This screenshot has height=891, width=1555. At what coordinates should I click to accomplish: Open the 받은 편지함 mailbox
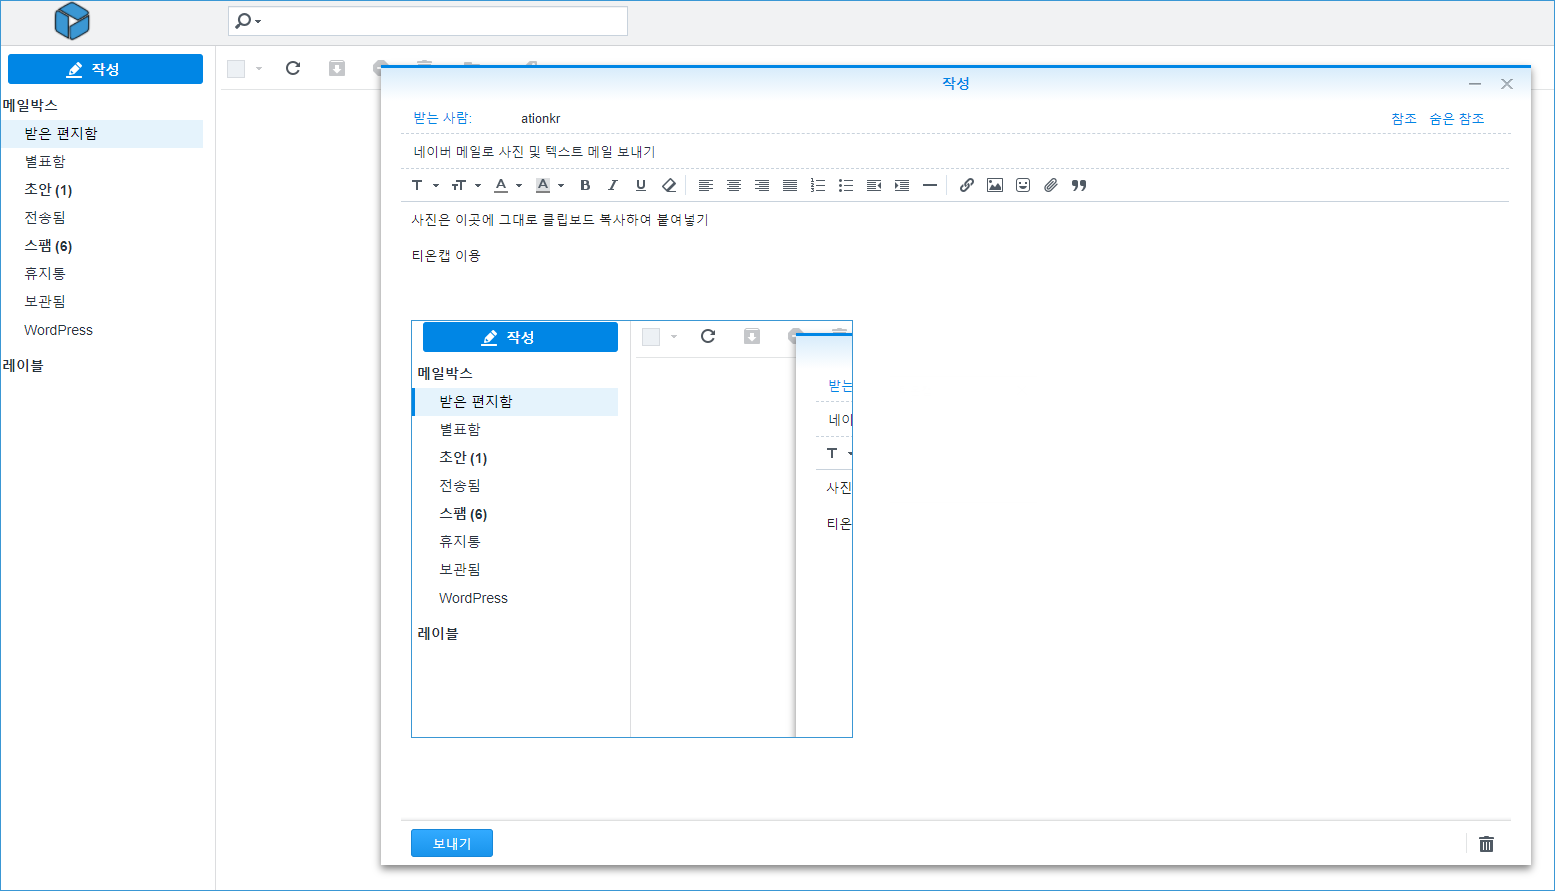[101, 134]
